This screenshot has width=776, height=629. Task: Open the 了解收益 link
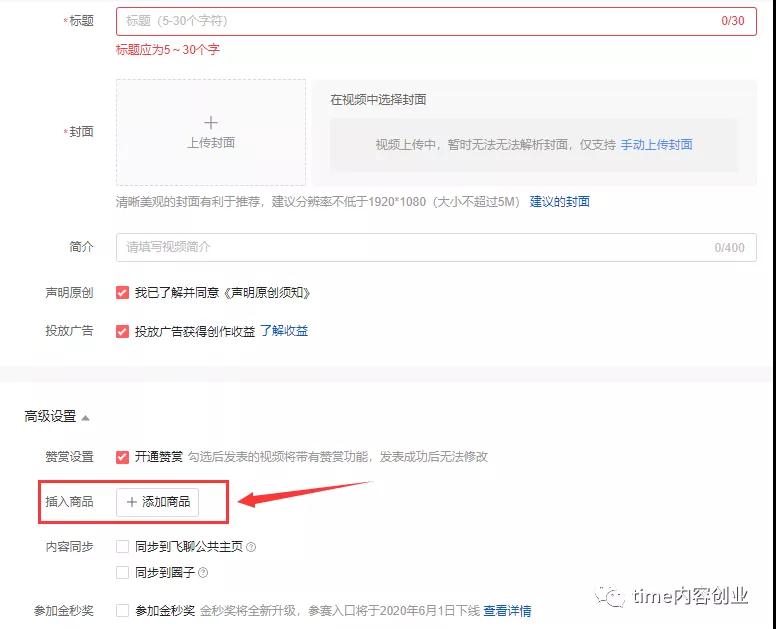point(284,331)
